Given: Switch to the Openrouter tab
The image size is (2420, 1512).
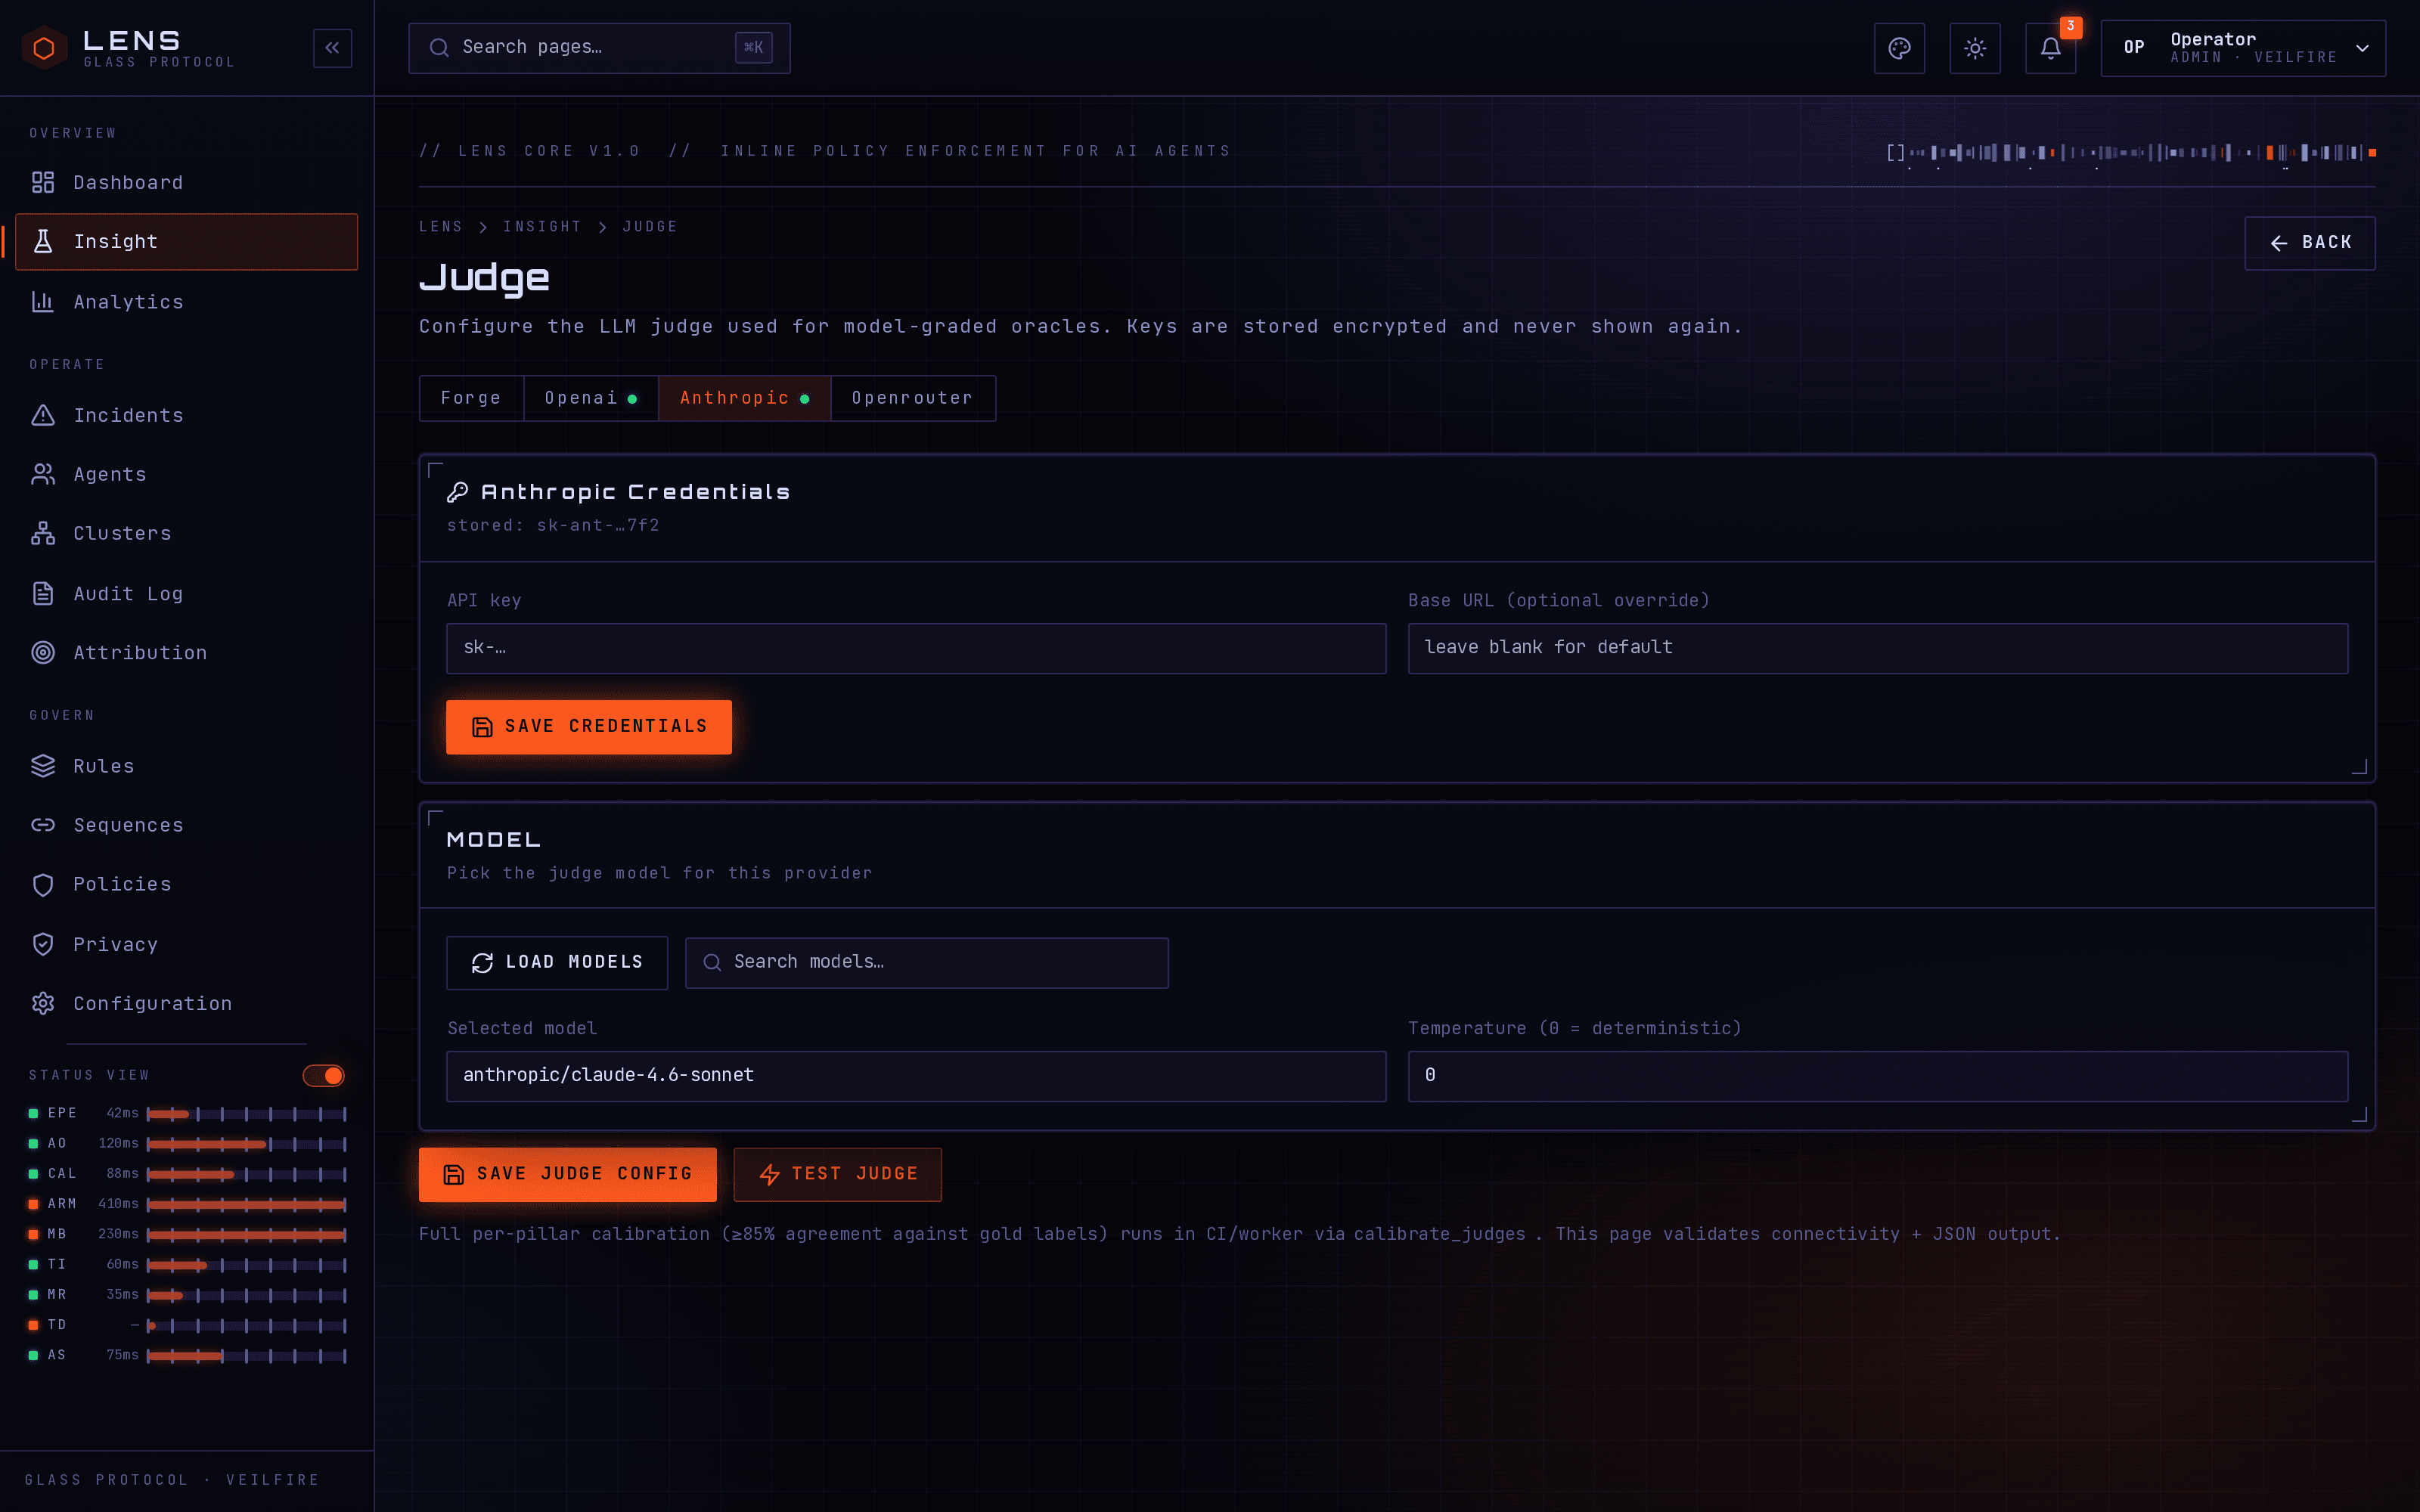Looking at the screenshot, I should click(912, 398).
